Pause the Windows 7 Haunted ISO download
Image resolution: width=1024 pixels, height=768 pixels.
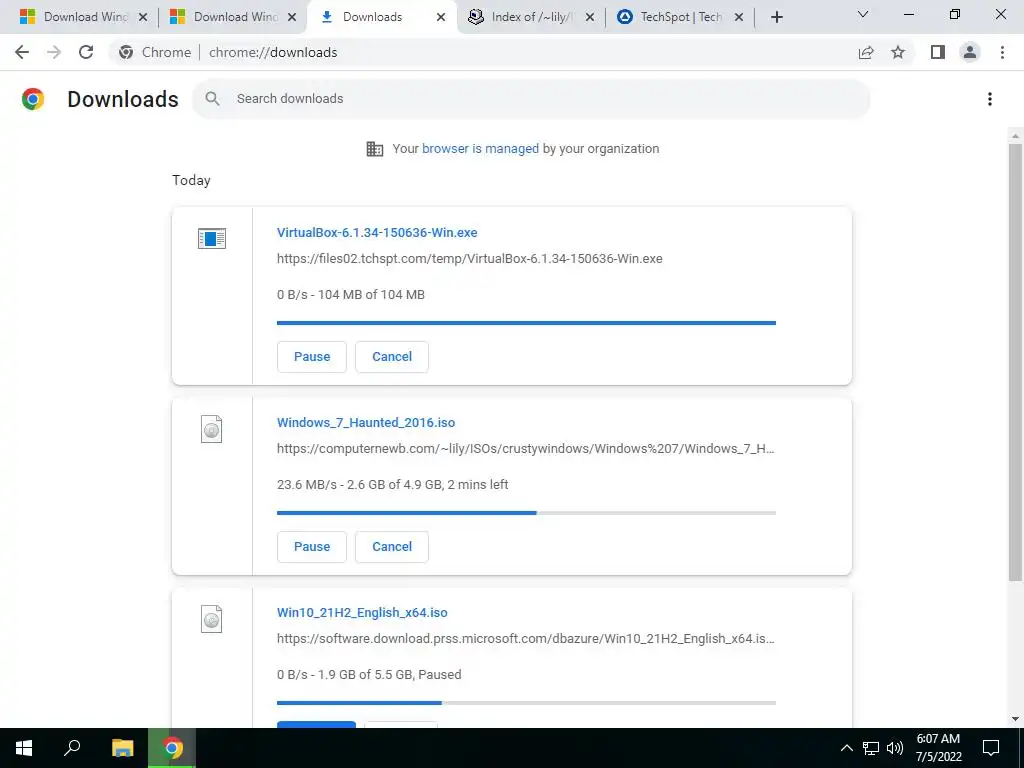pyautogui.click(x=312, y=547)
